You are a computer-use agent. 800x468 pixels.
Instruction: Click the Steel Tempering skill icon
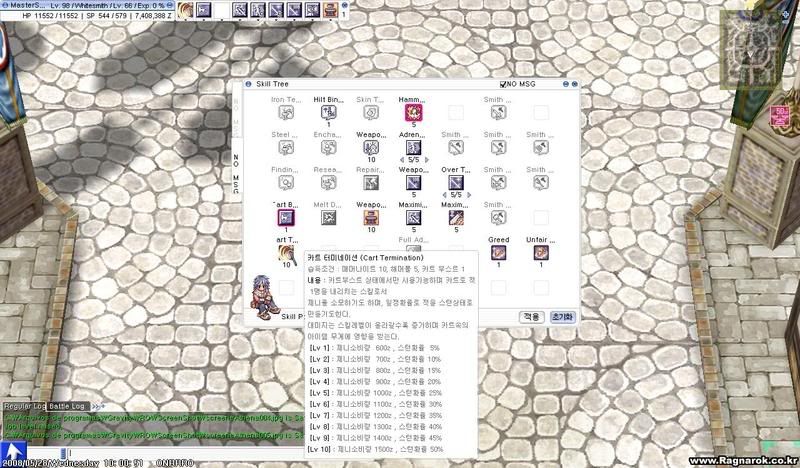tap(286, 147)
